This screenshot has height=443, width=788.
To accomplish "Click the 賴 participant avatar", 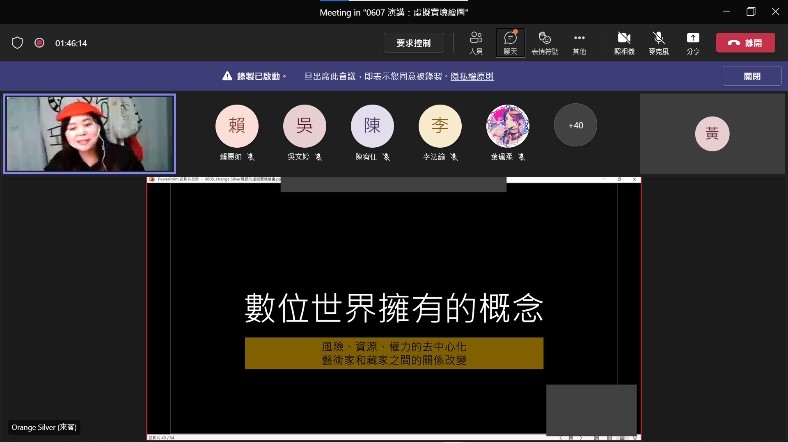I will (x=237, y=126).
